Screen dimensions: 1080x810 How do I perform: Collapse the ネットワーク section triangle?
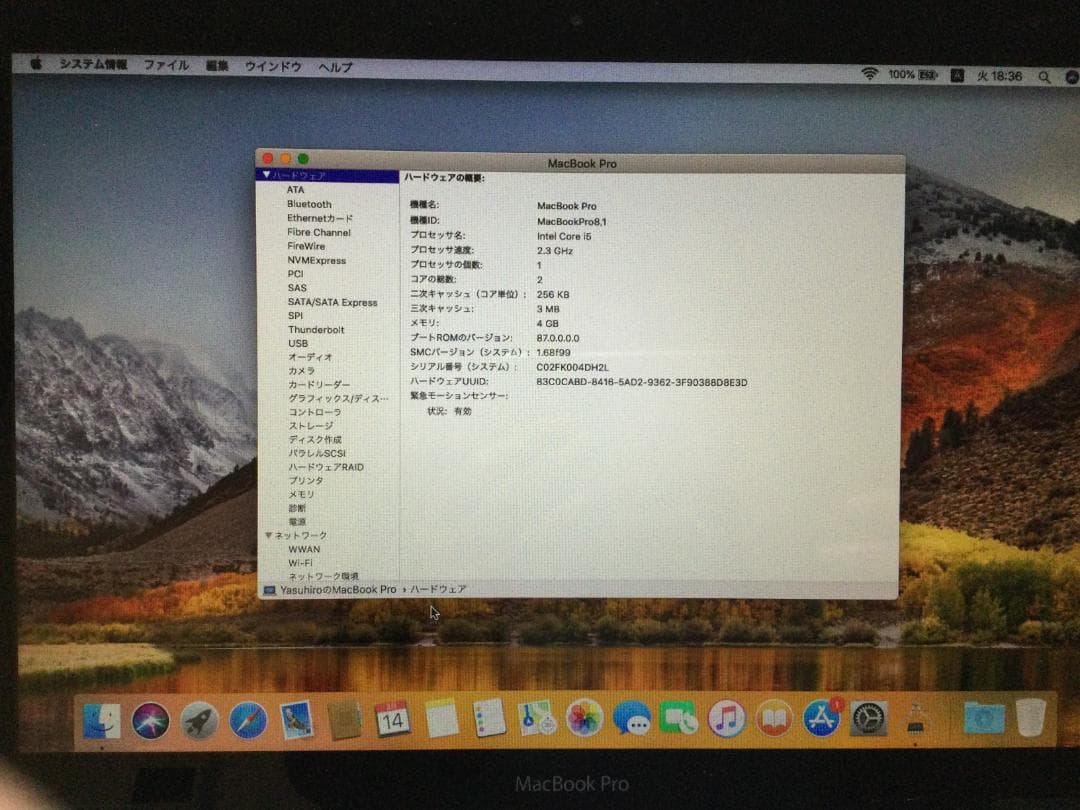point(266,535)
